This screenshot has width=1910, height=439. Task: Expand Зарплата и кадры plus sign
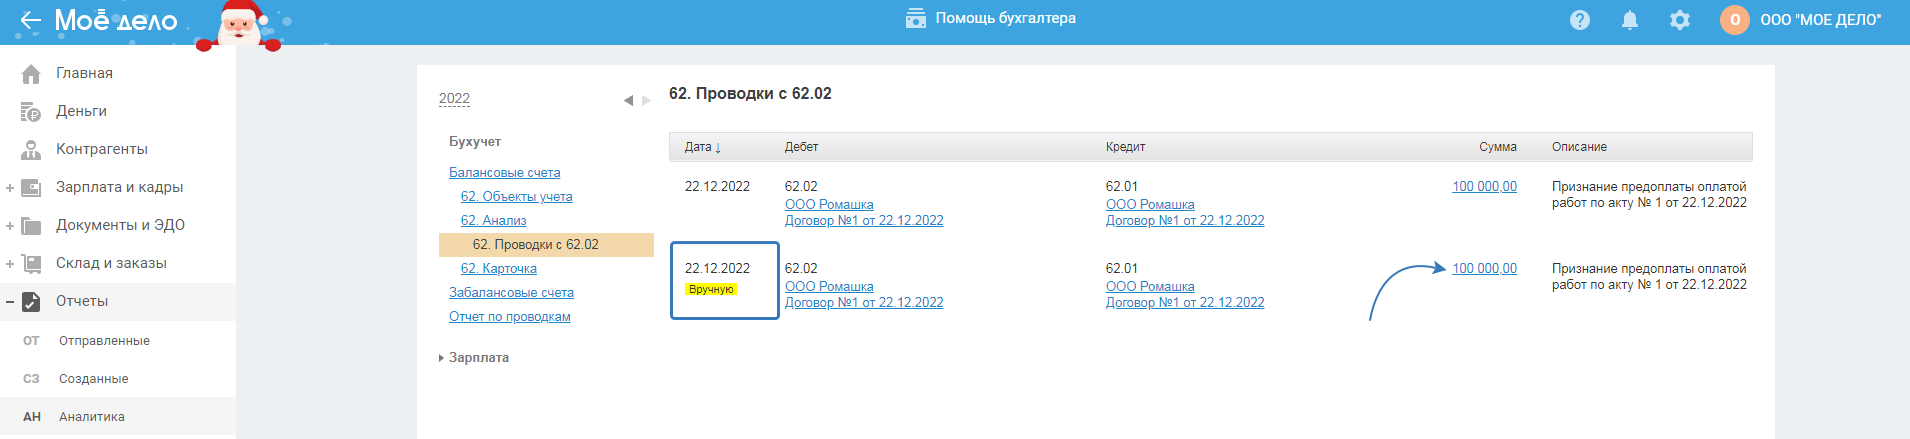pyautogui.click(x=10, y=187)
